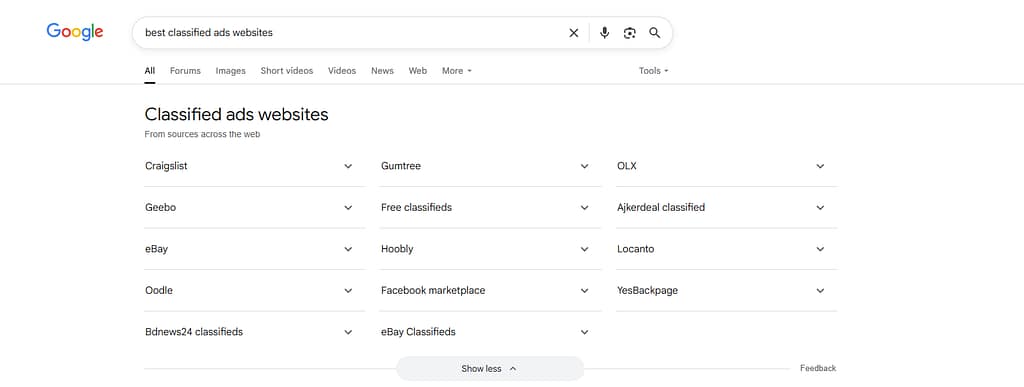Screen dimensions: 1024x387
Task: Switch to the Forums tab
Action: coord(185,70)
